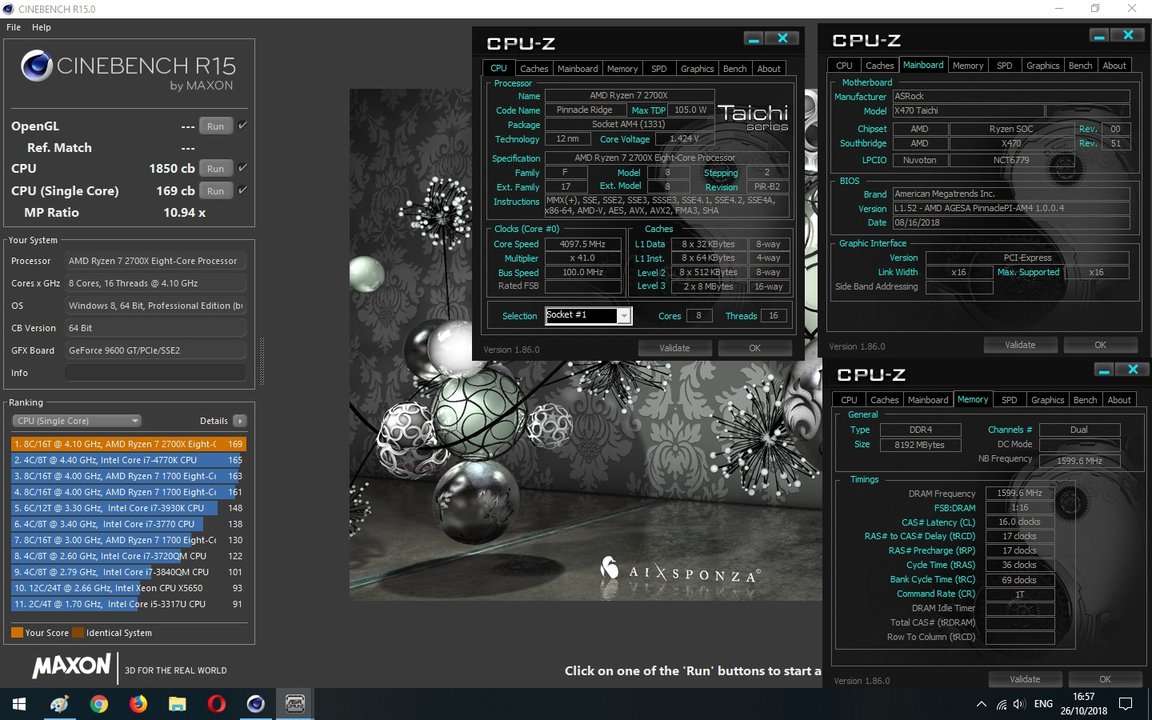
Task: Click the Cinebench R15 sphere logo
Action: (x=36, y=66)
